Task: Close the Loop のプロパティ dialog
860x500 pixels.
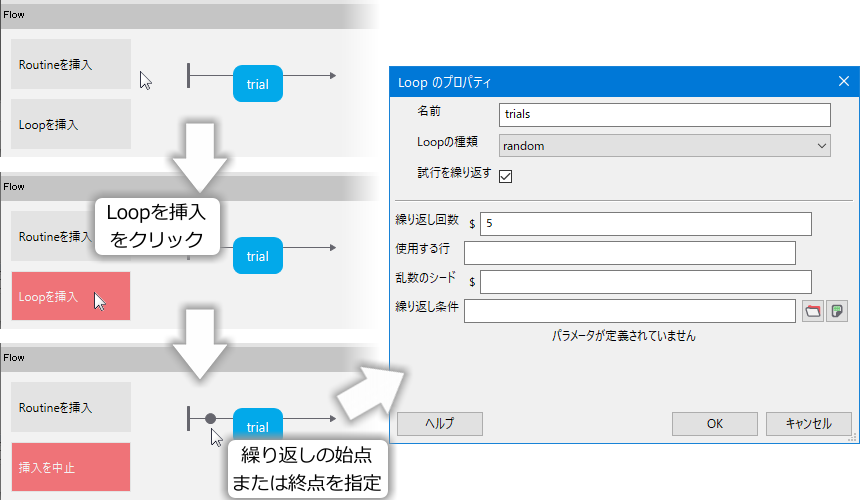Action: (844, 82)
